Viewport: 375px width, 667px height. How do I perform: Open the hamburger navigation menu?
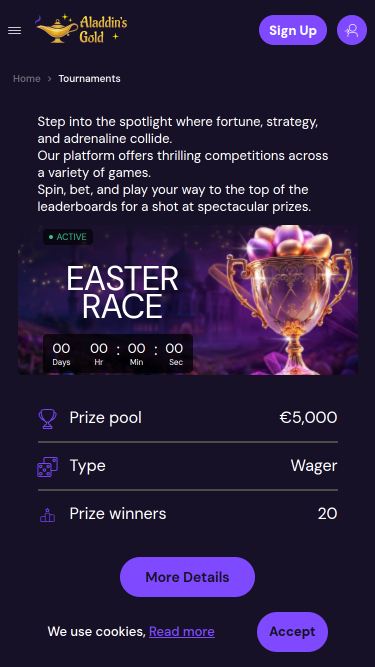point(14,31)
